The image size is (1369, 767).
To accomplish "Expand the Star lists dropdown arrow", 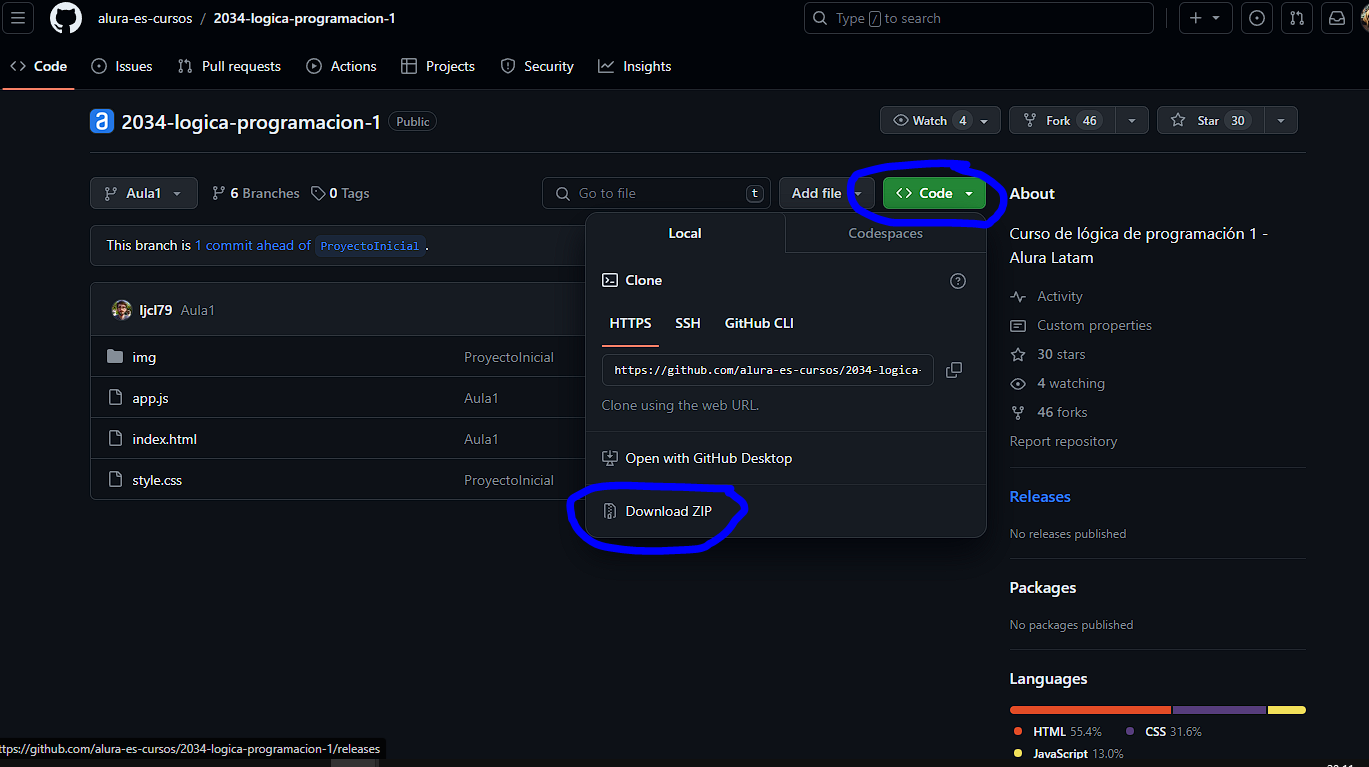I will pos(1281,120).
